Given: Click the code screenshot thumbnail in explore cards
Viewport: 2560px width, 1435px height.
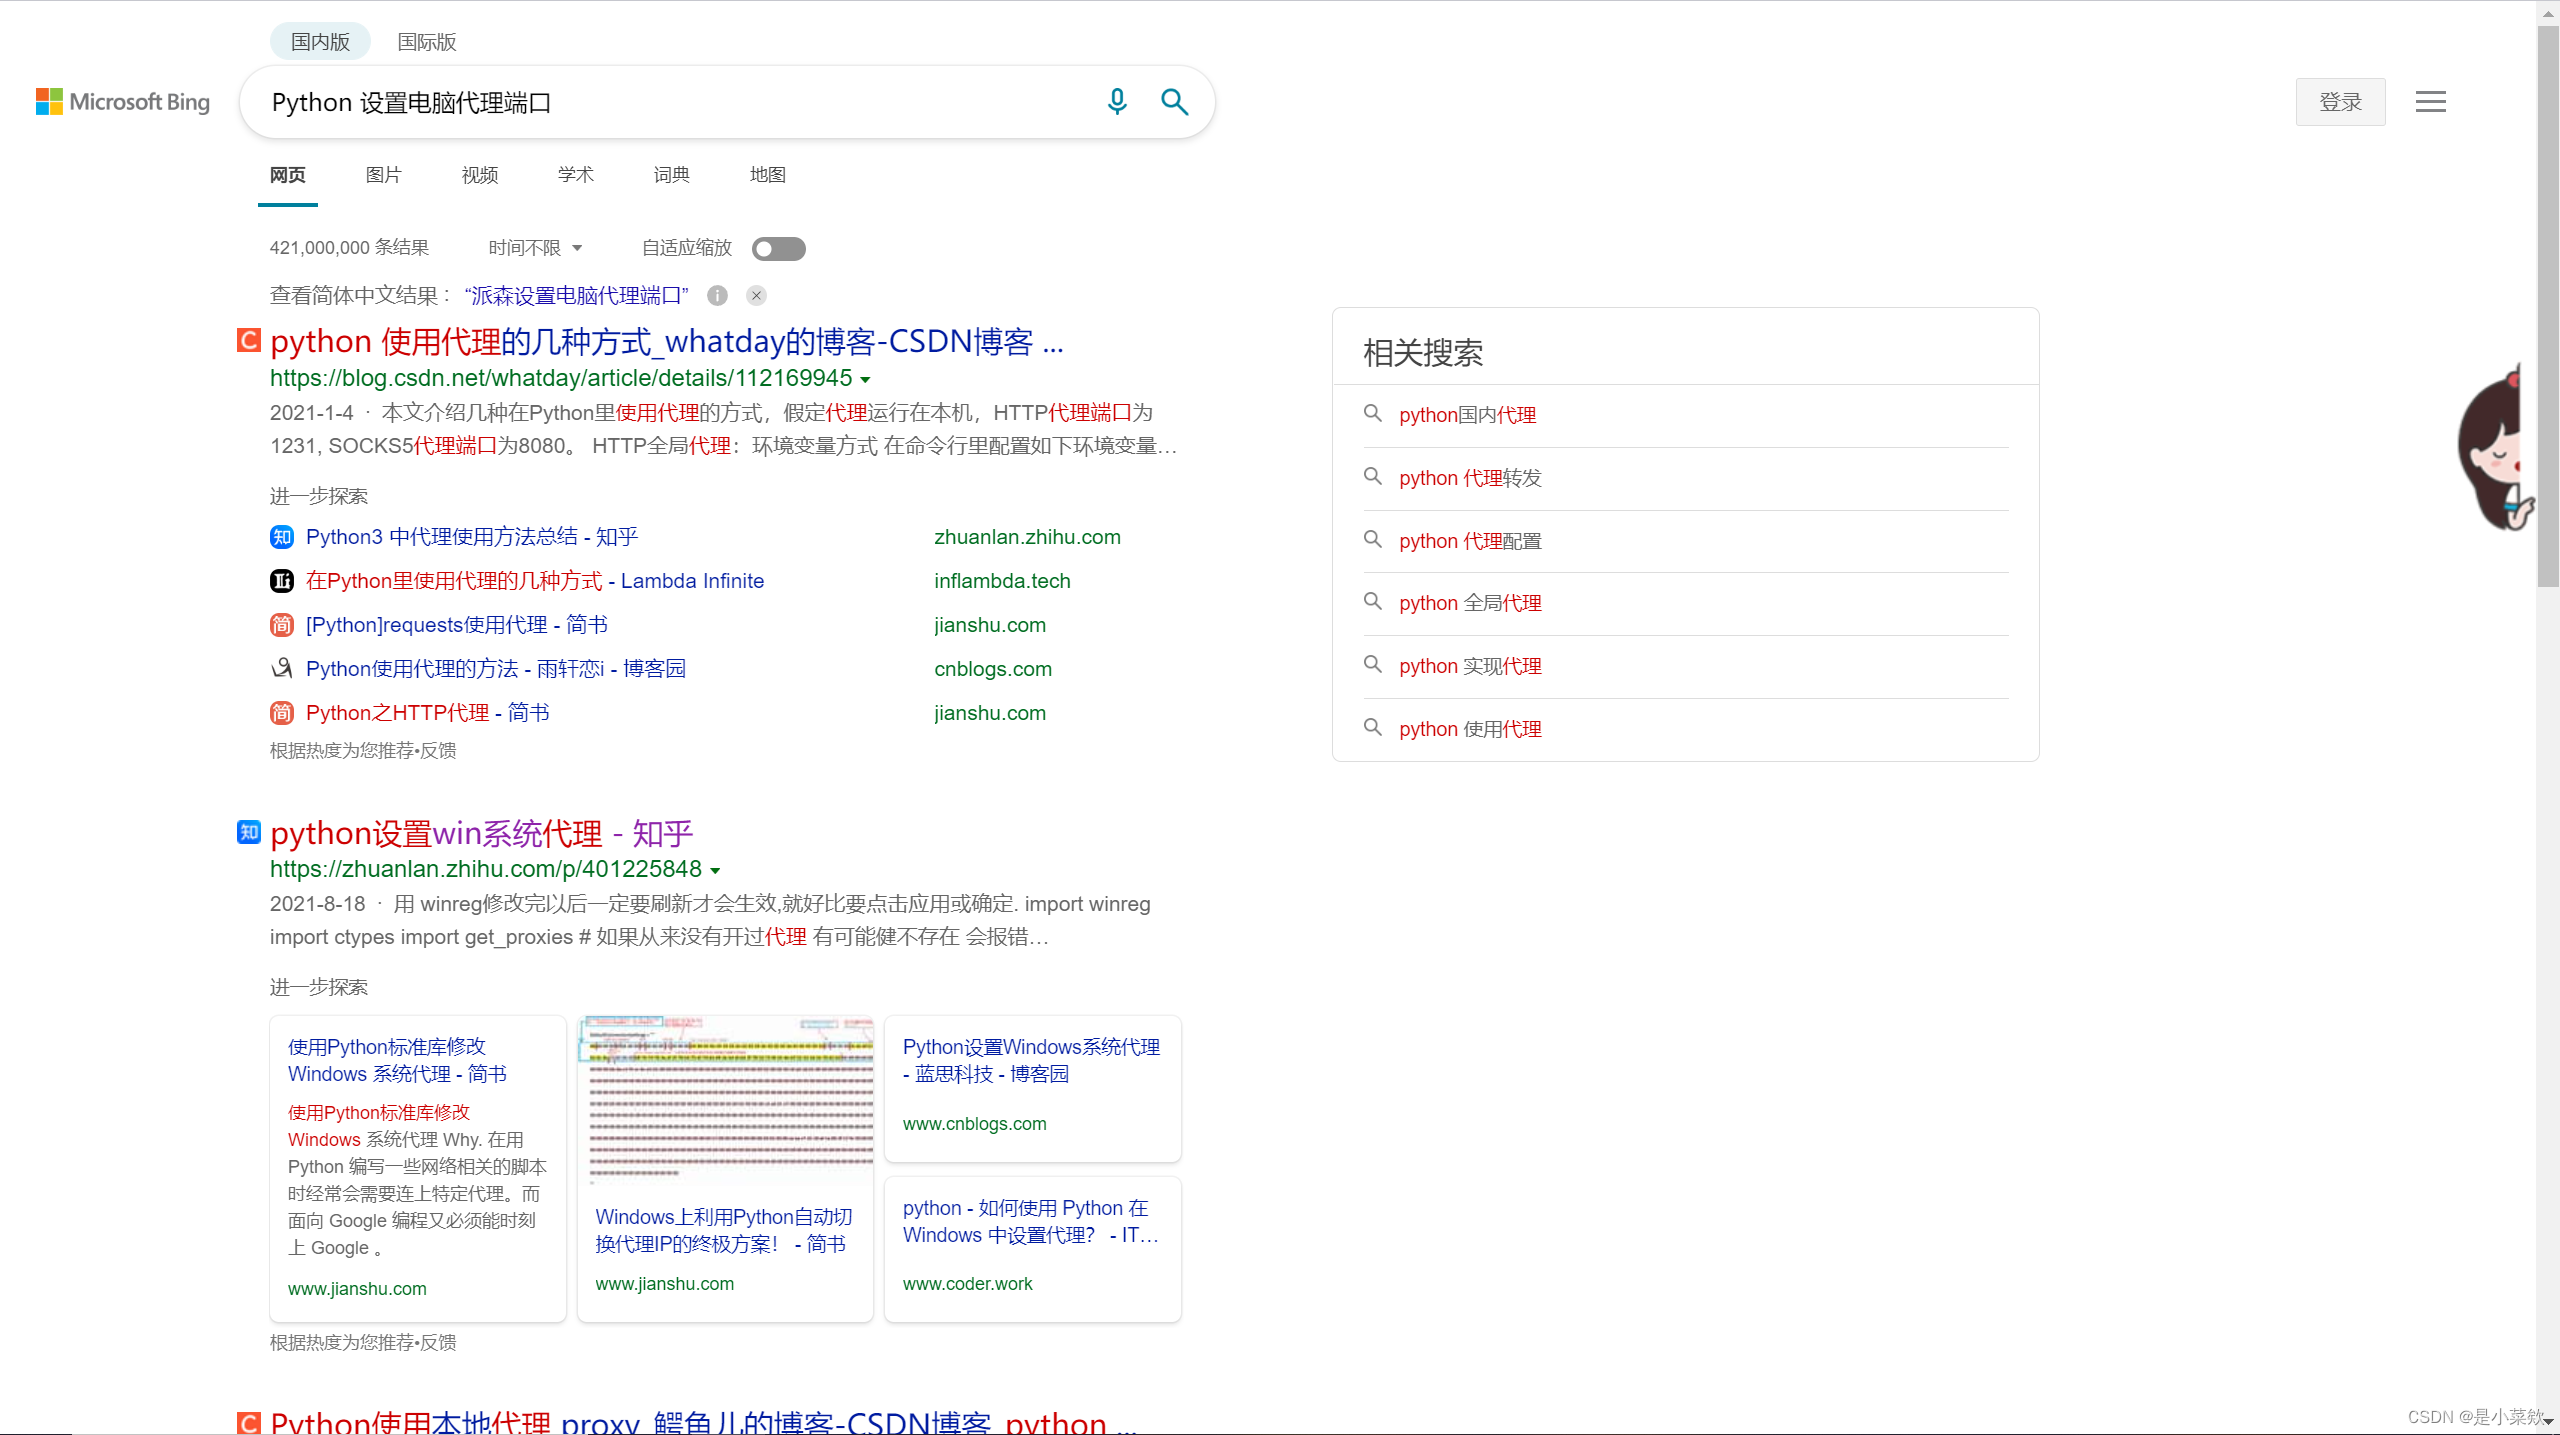Looking at the screenshot, I should tap(726, 1101).
